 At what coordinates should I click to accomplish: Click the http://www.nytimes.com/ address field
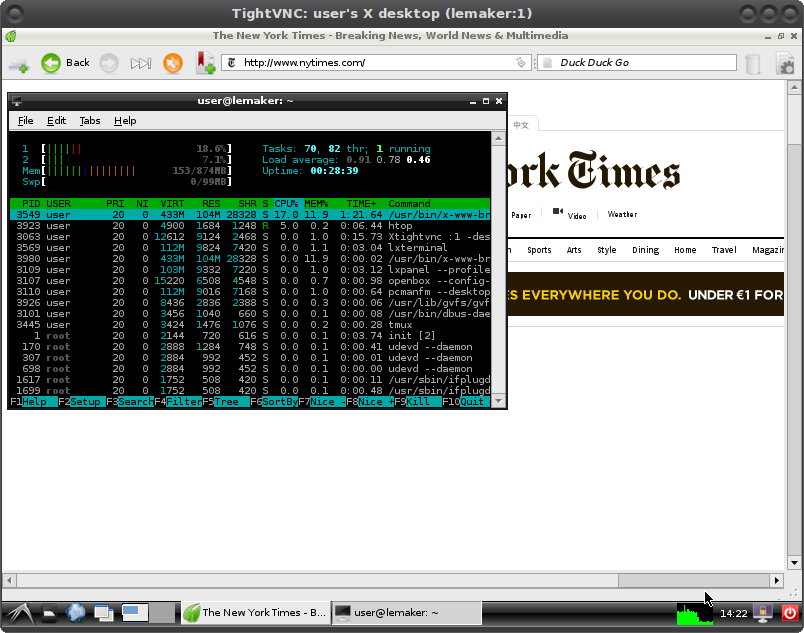coord(376,63)
